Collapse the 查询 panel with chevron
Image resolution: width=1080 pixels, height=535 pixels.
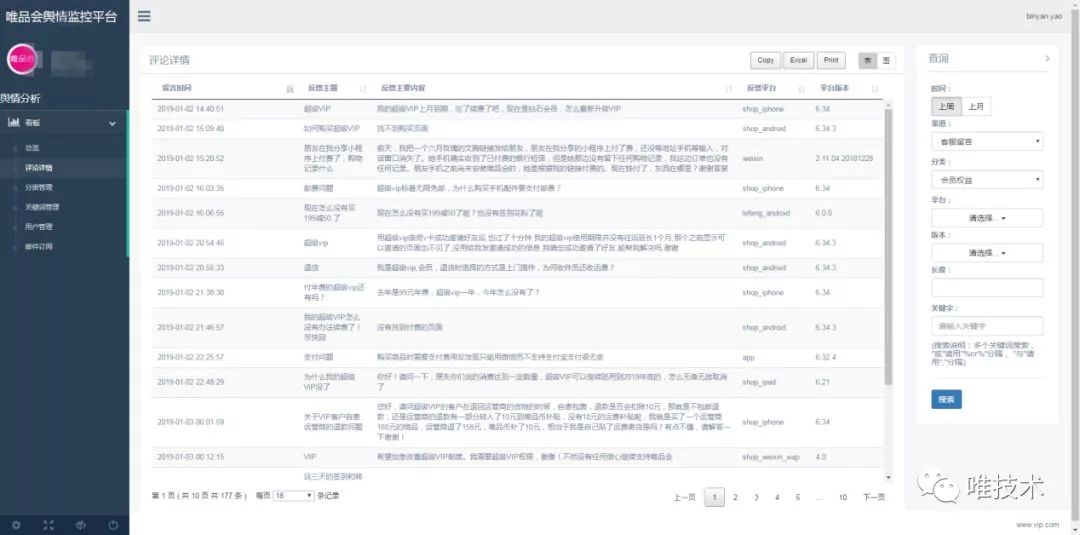coord(1047,59)
